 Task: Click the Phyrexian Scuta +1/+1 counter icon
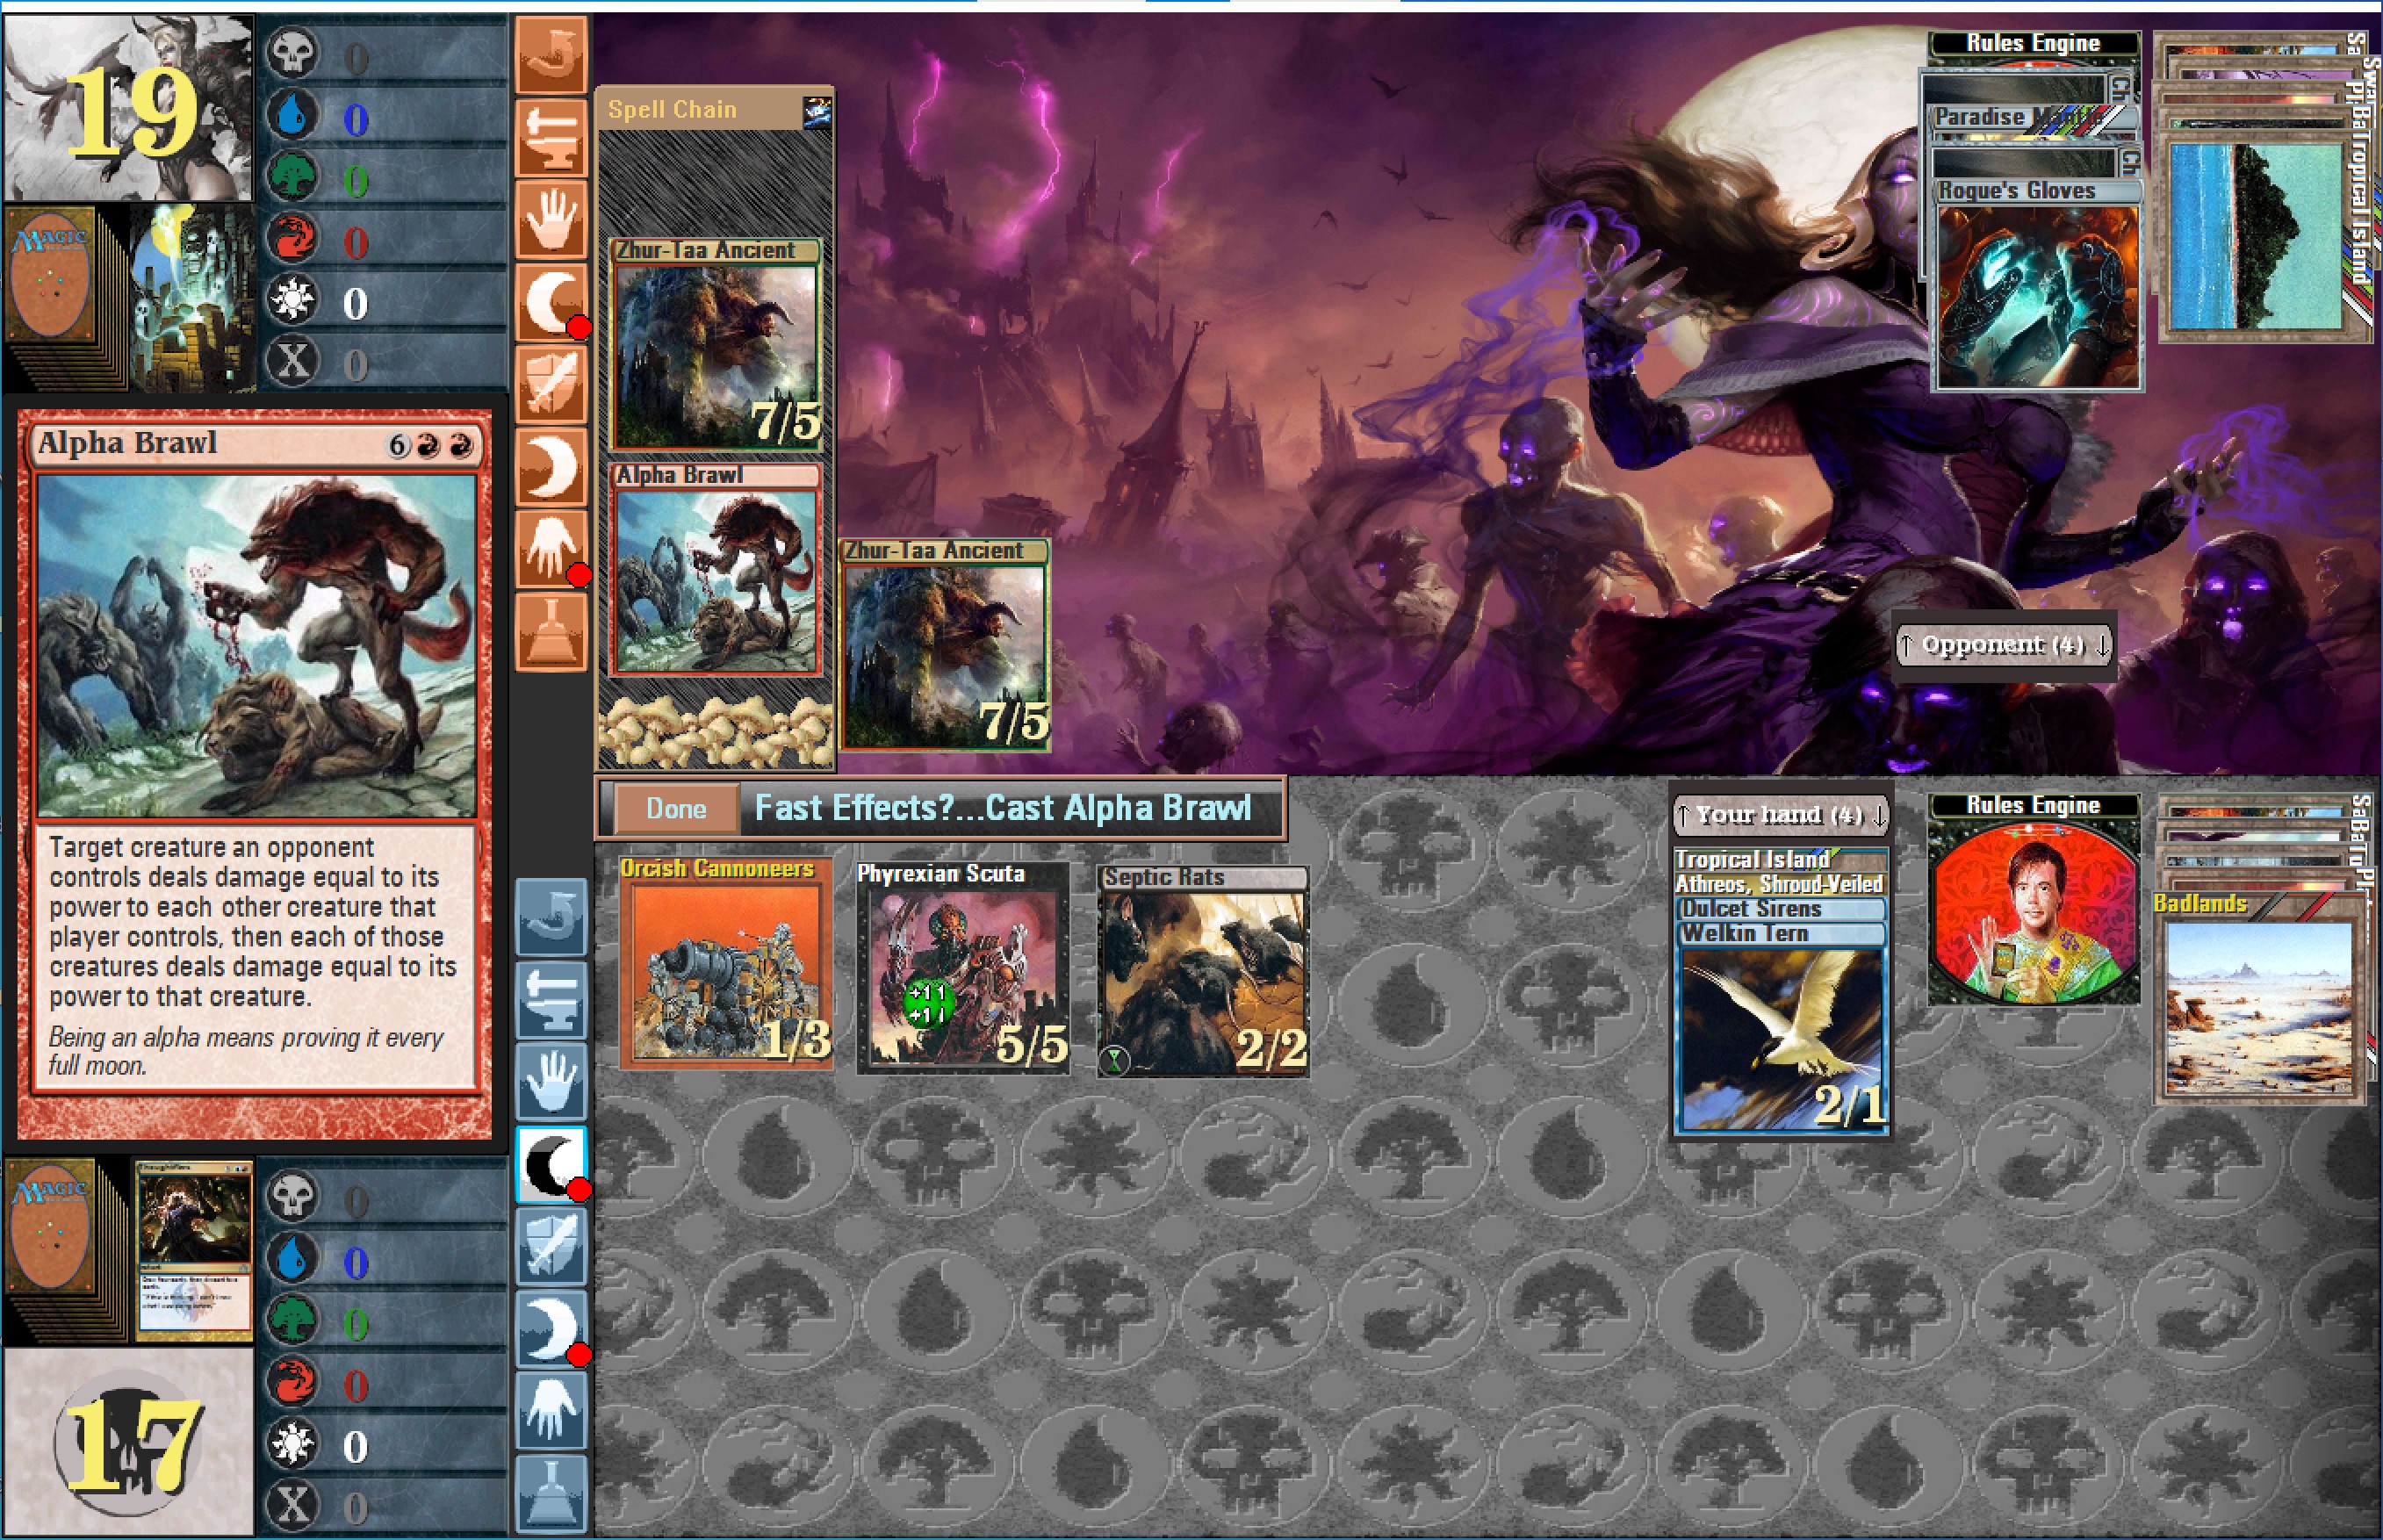pos(927,1004)
